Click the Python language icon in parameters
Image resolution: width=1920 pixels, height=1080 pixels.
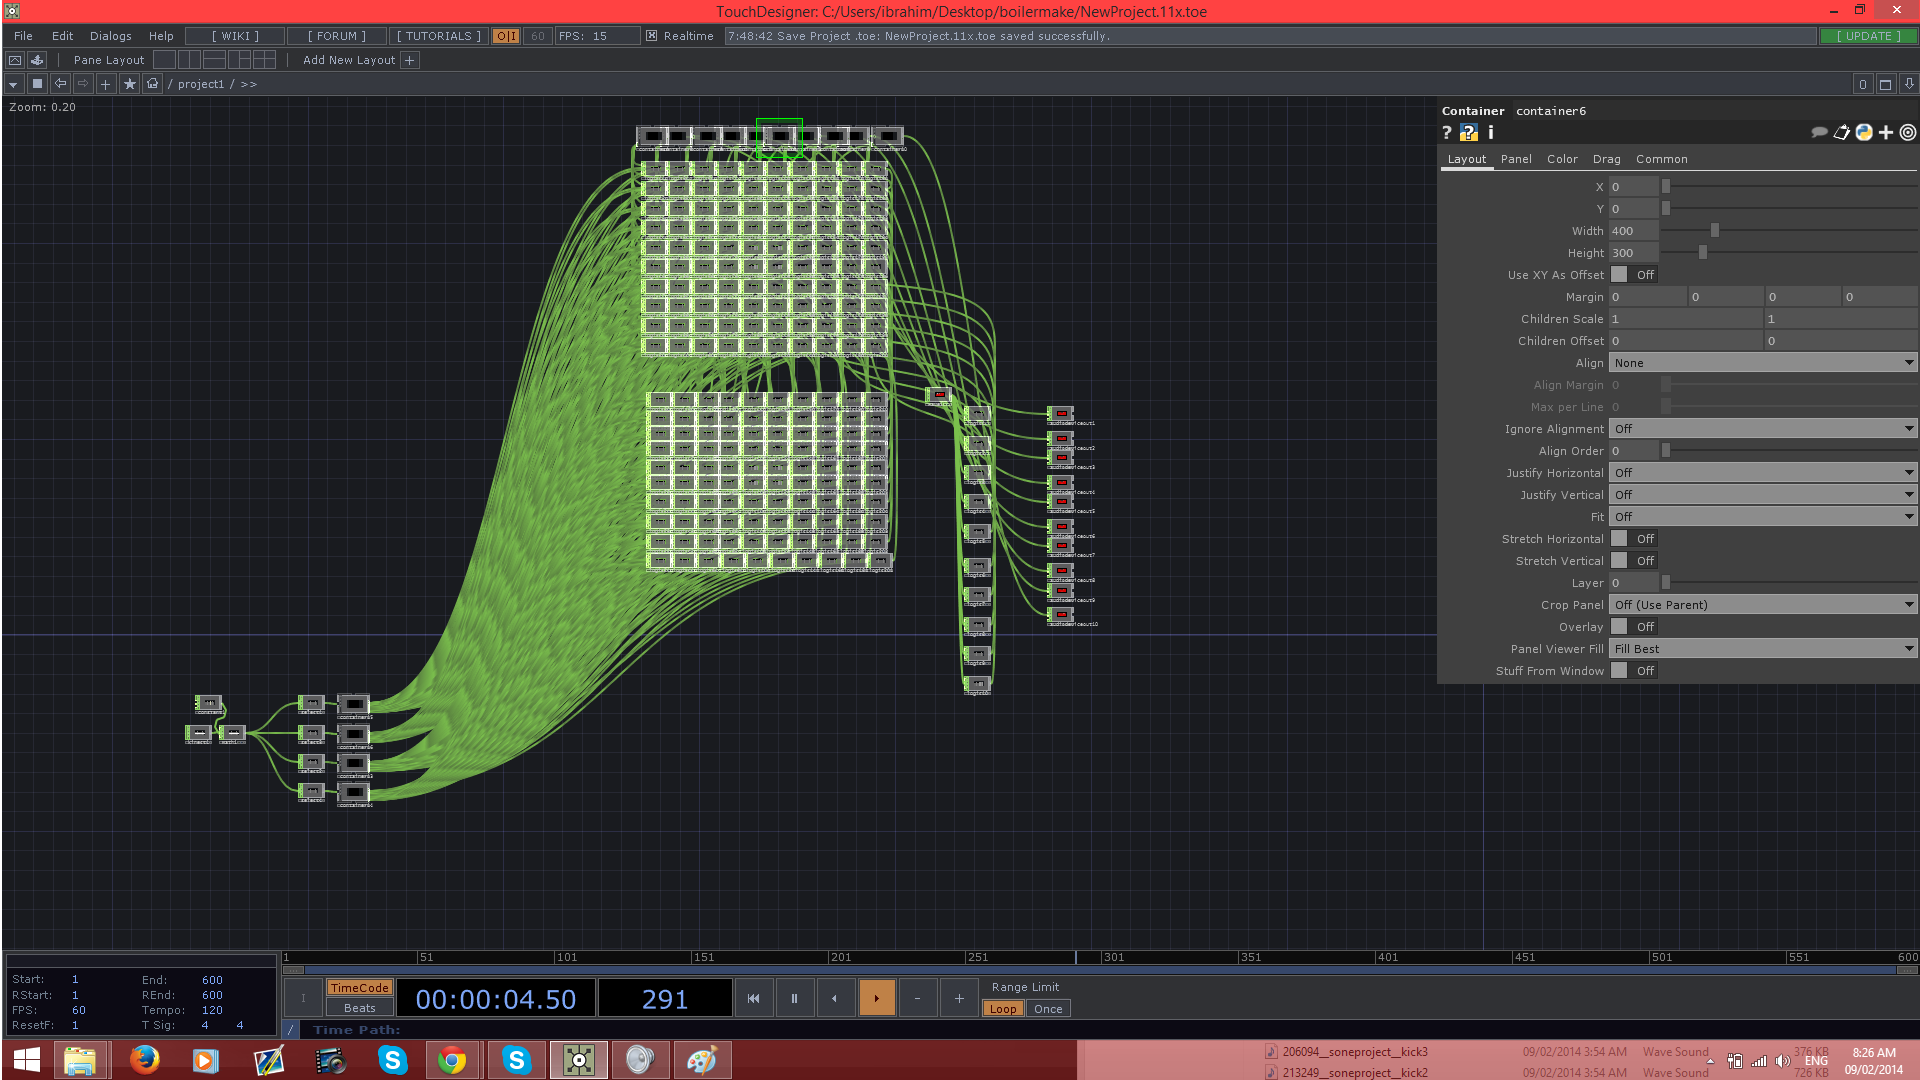coord(1864,133)
